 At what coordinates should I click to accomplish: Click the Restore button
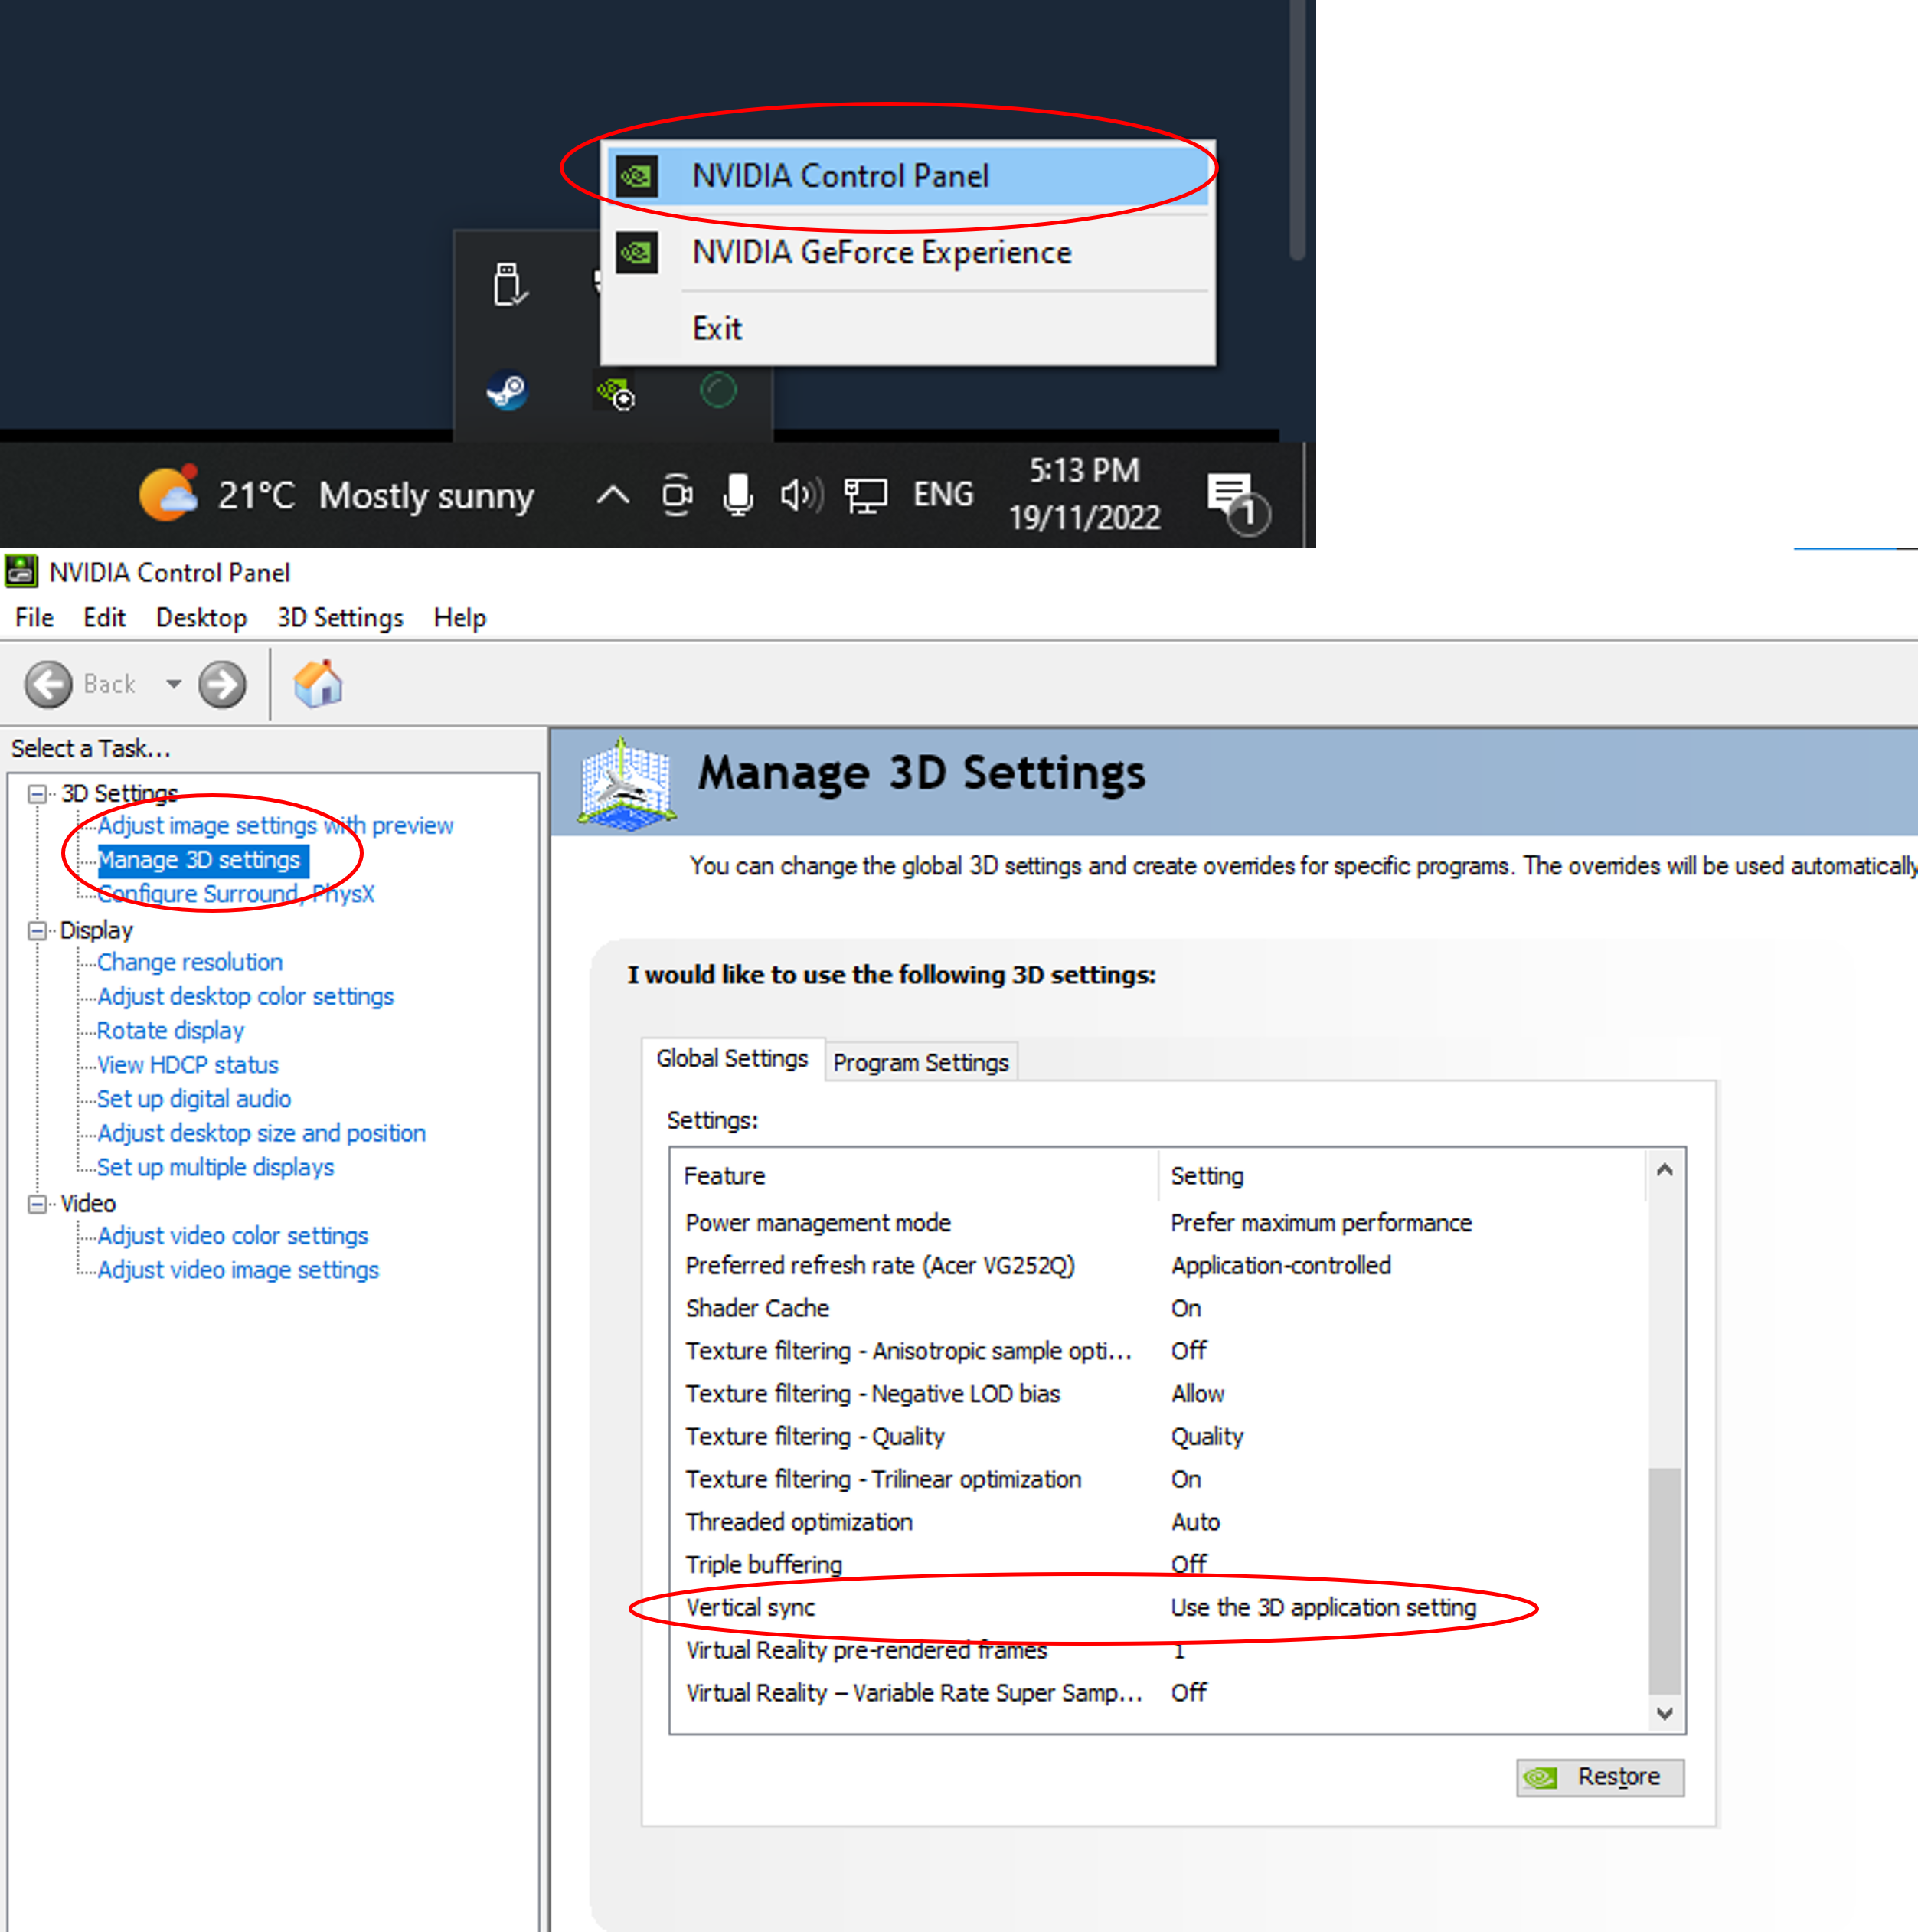[x=1599, y=1778]
